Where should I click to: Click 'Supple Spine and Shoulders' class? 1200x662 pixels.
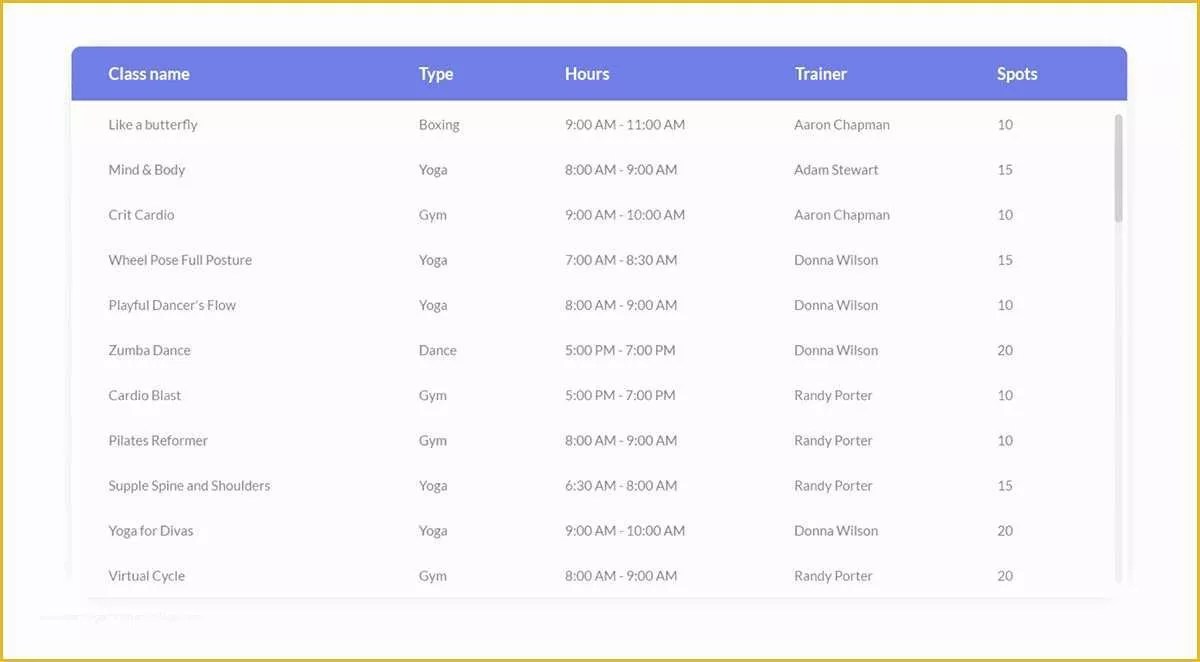pos(189,485)
